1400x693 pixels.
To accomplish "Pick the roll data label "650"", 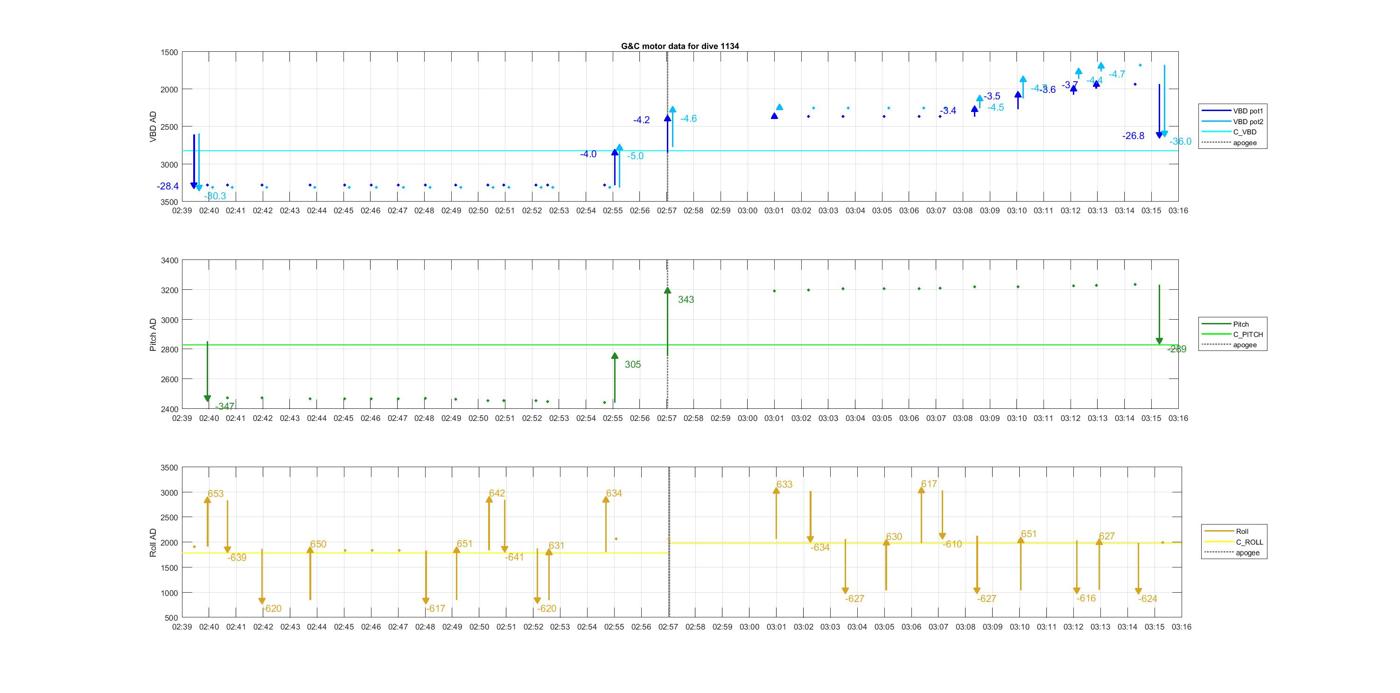I will [x=318, y=544].
